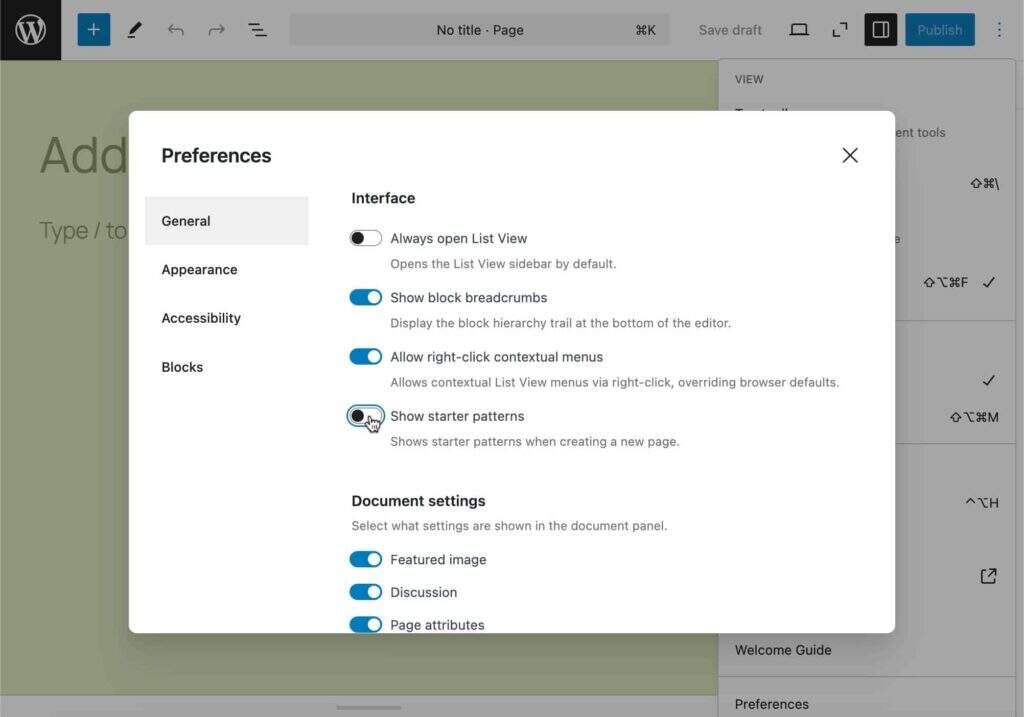Click the Publish button
1024x717 pixels.
(x=940, y=30)
